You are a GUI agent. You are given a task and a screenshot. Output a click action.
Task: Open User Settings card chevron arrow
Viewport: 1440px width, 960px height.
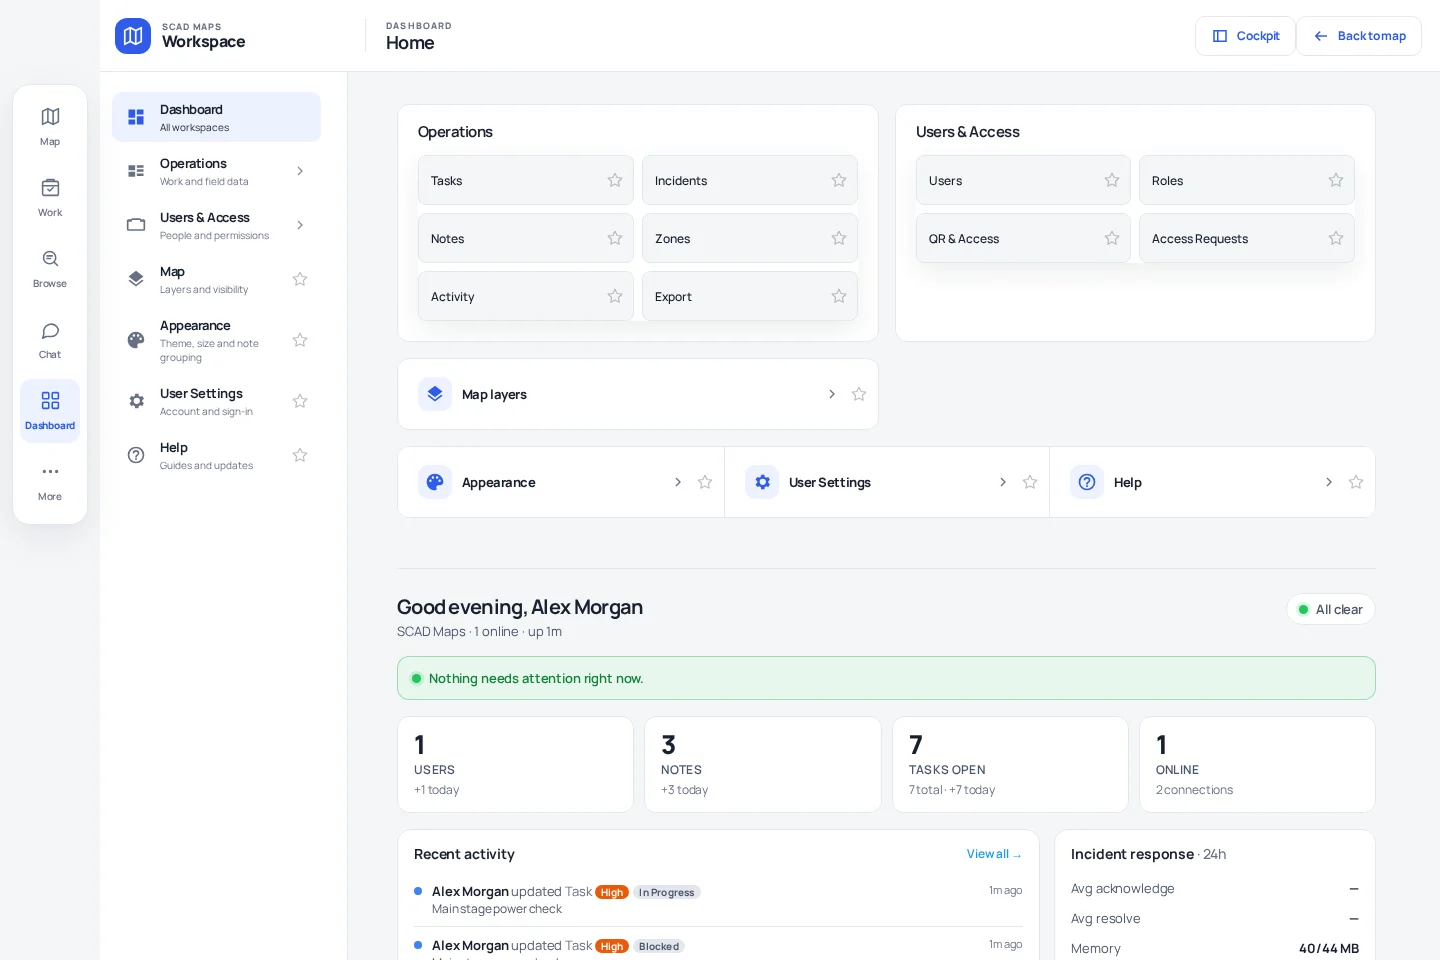(1003, 482)
